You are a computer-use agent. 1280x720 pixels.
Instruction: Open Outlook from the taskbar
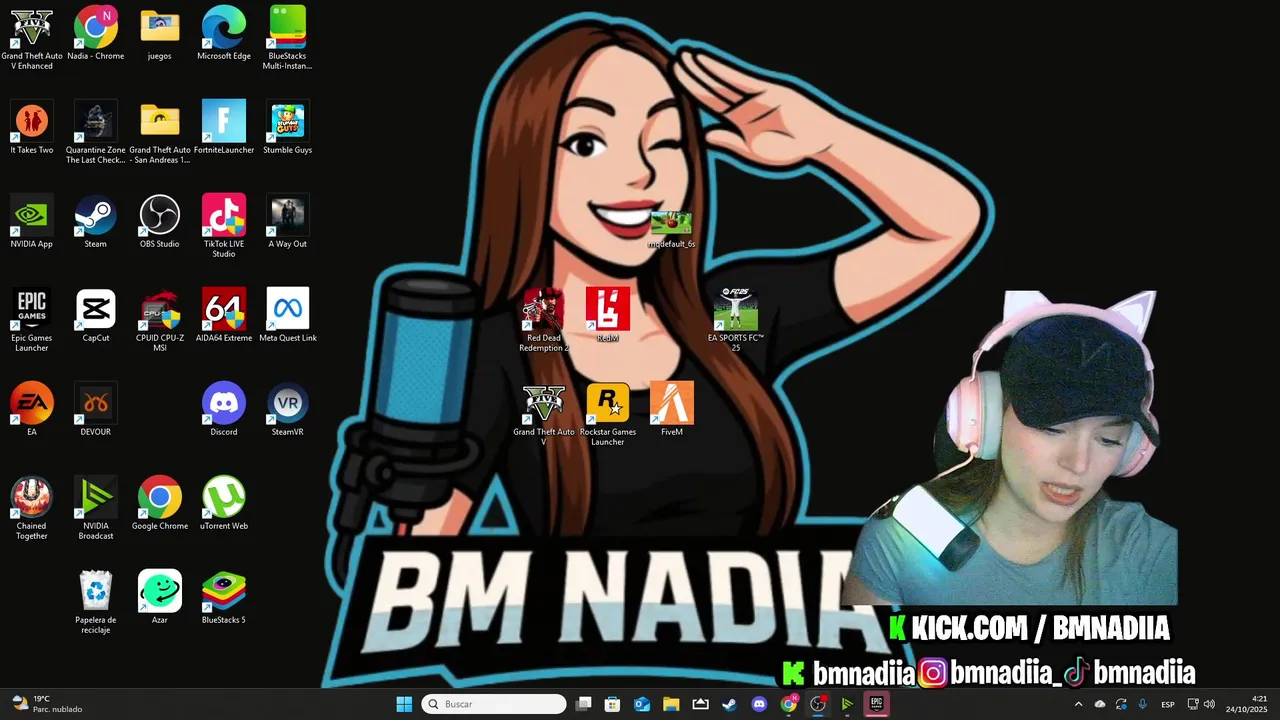click(642, 704)
